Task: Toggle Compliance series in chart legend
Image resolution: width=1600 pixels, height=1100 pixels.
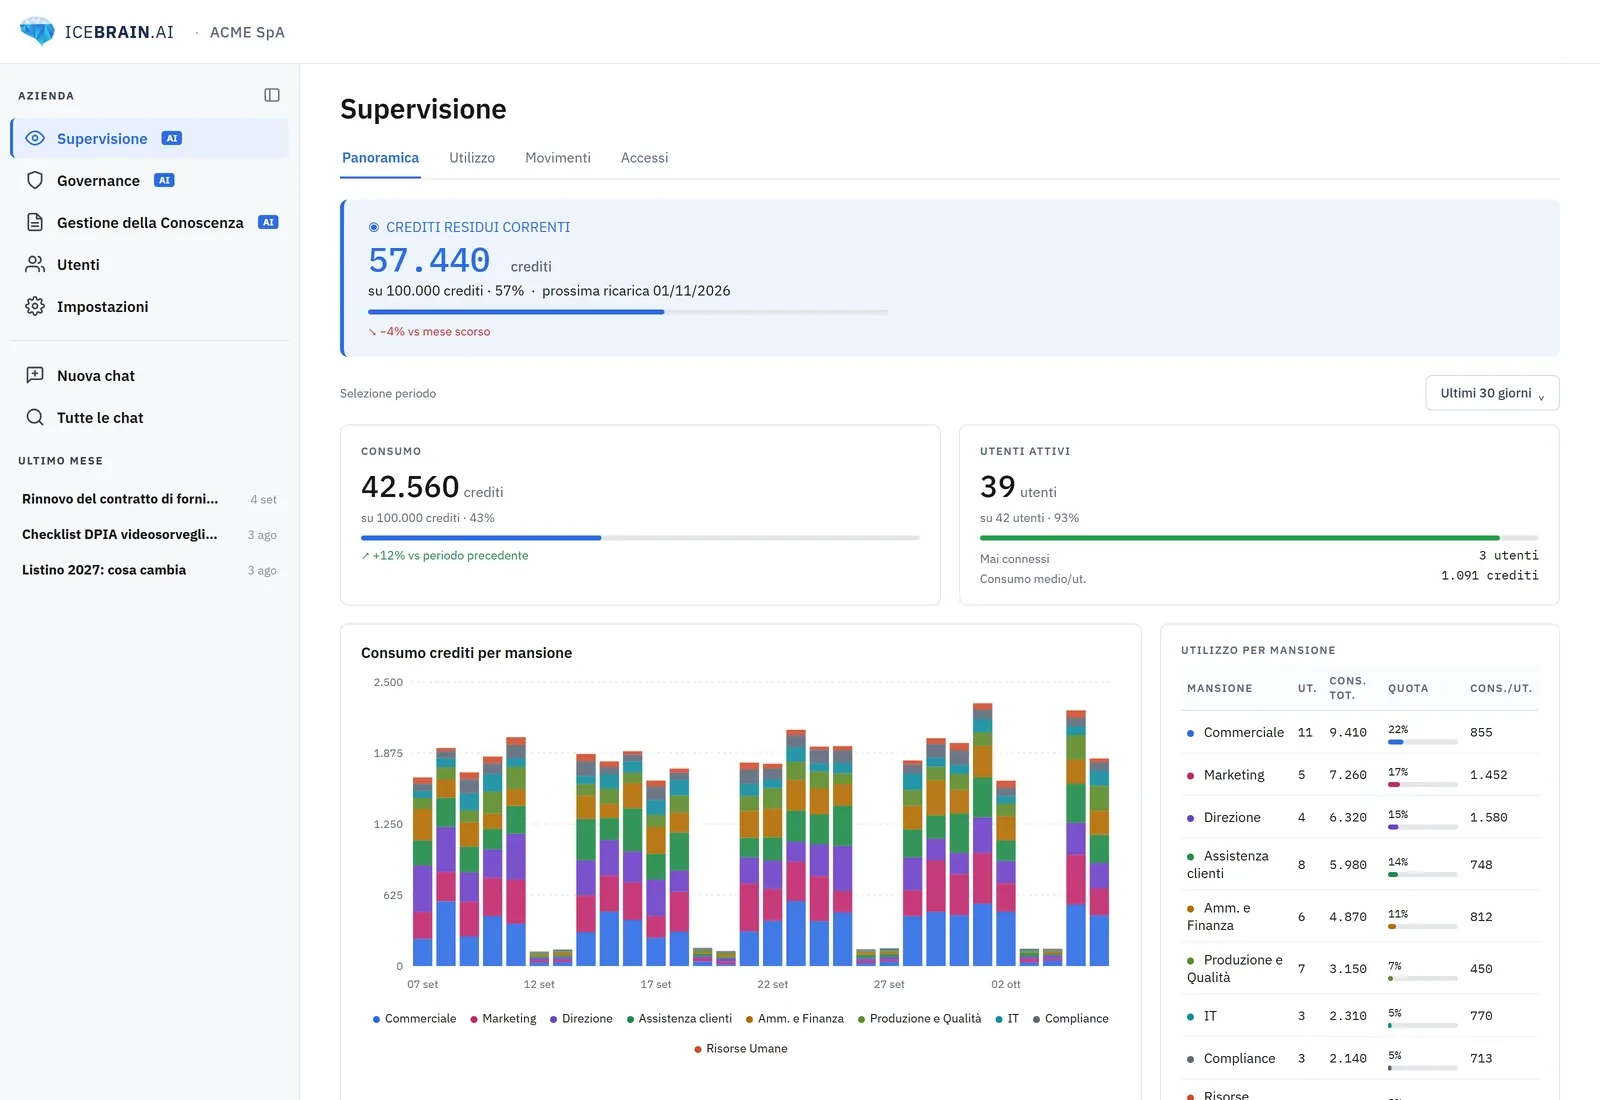Action: point(1070,1018)
